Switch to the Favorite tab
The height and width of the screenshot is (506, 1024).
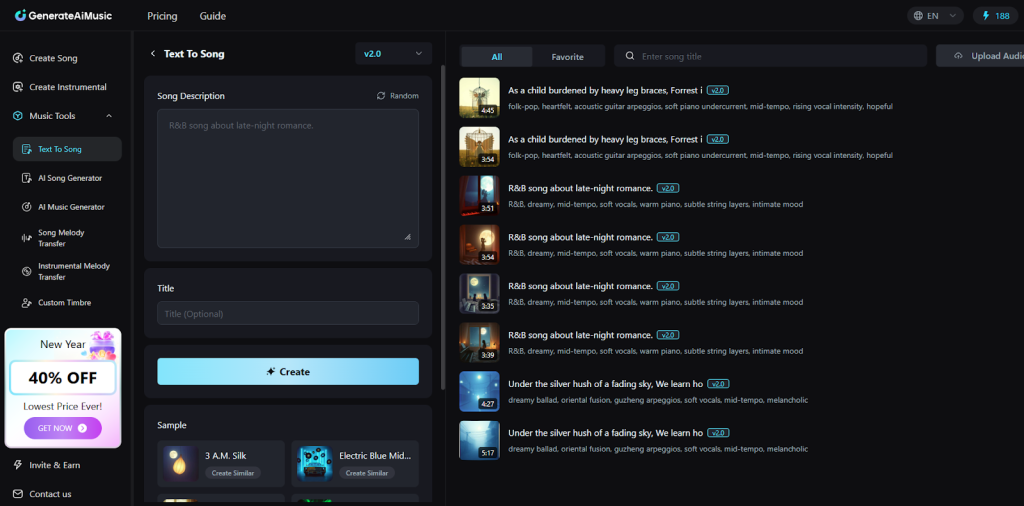[567, 57]
